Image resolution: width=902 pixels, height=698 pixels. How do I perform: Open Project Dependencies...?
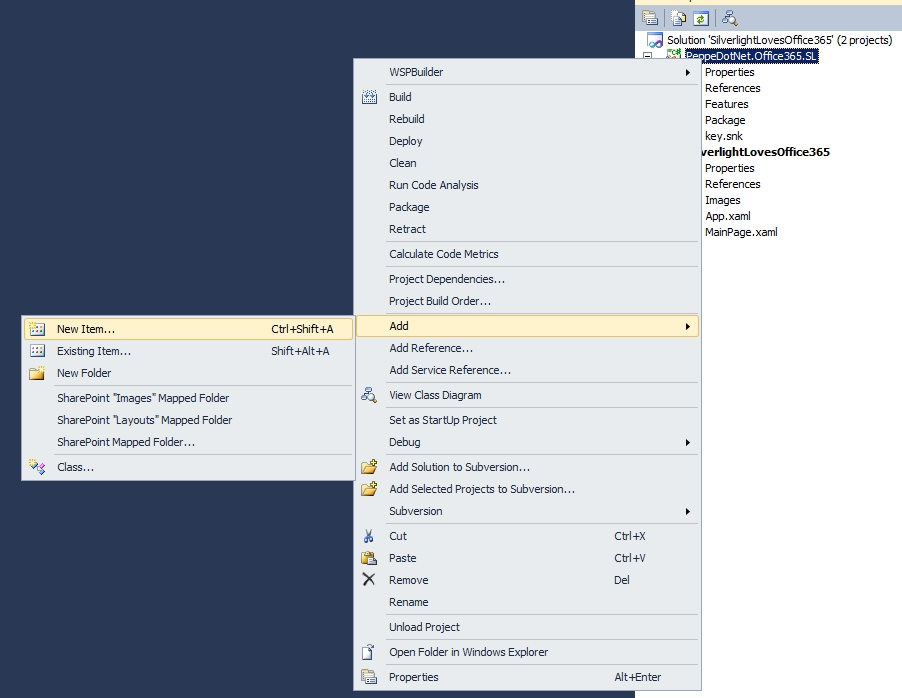click(528, 279)
